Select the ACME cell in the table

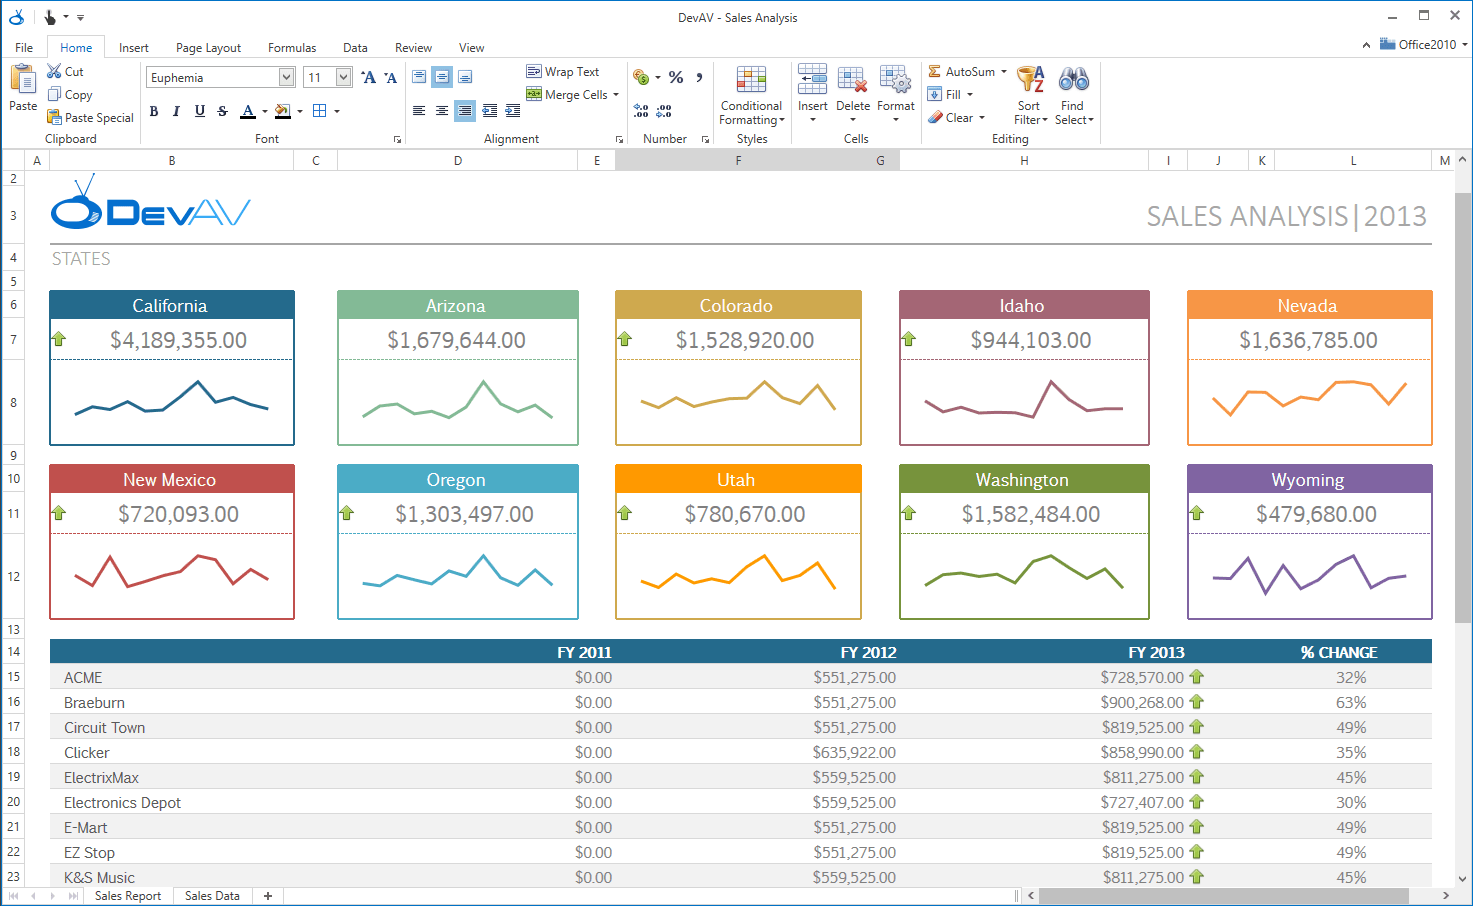pos(83,678)
